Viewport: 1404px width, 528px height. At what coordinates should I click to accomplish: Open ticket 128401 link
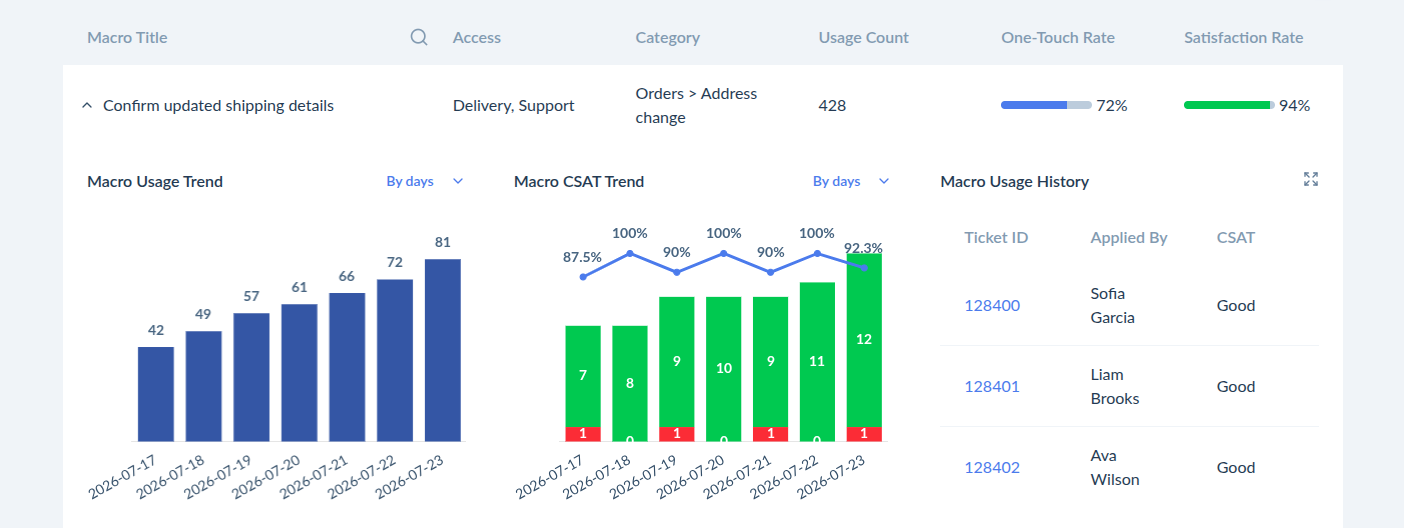(992, 387)
